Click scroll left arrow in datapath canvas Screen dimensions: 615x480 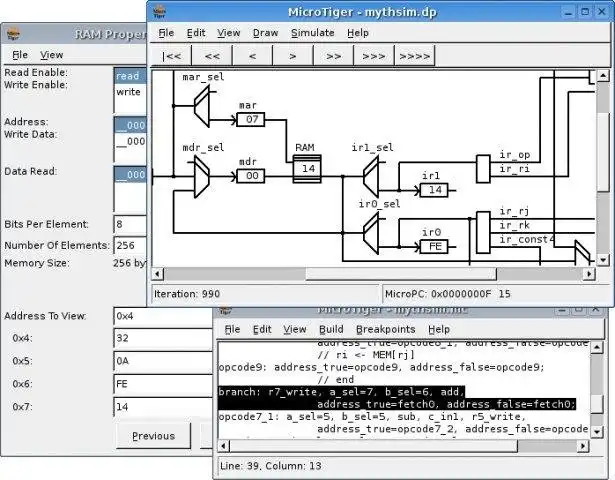click(158, 273)
